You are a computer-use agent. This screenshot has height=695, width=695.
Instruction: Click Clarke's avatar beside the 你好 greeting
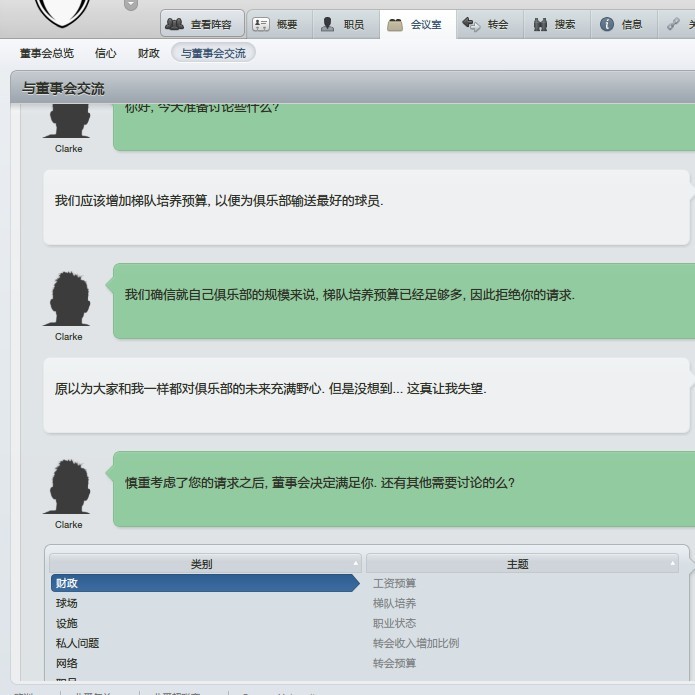pyautogui.click(x=66, y=121)
